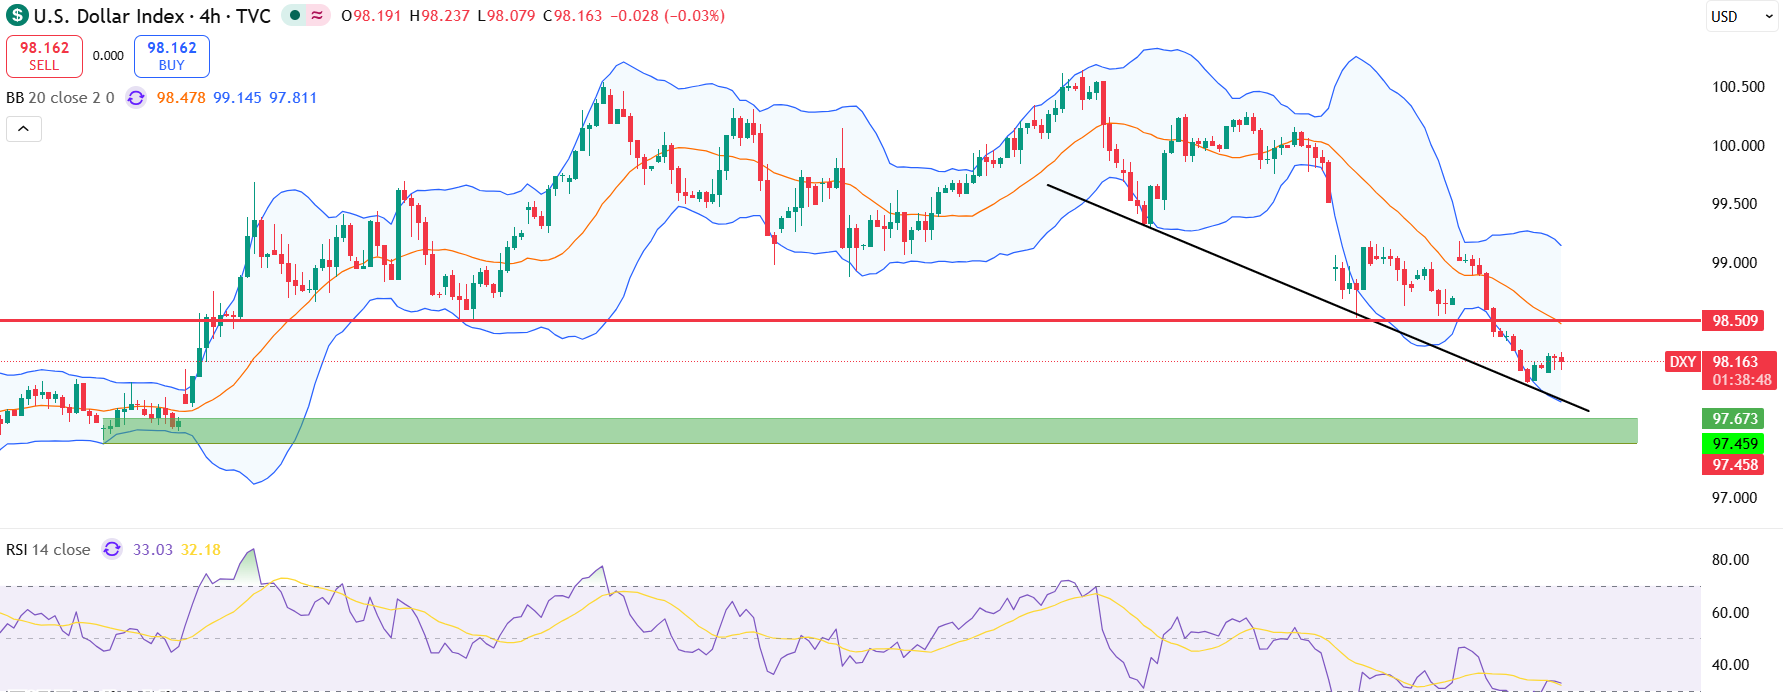Click the BB indicator refresh icon

pyautogui.click(x=136, y=98)
